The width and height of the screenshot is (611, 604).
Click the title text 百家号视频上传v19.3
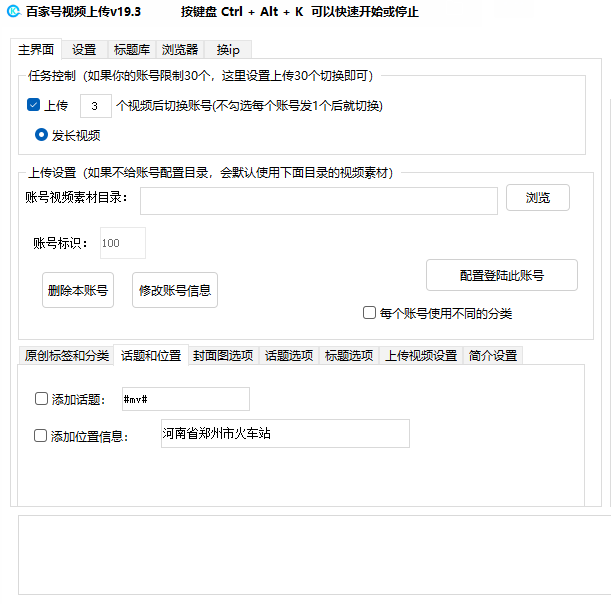83,12
